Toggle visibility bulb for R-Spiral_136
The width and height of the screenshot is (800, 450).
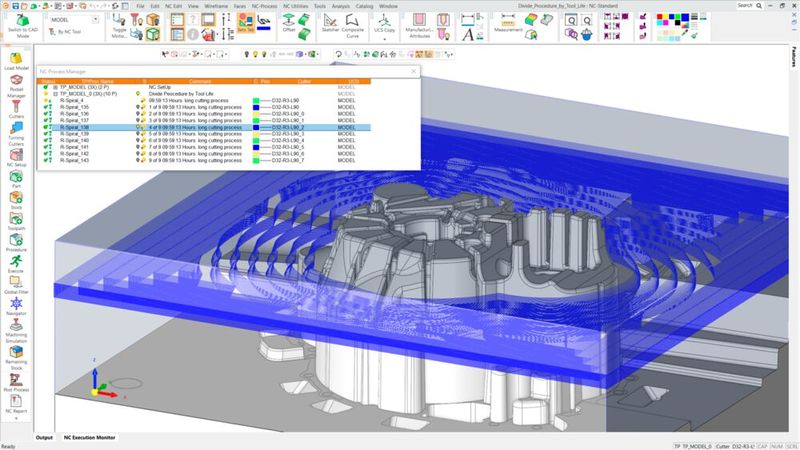(x=138, y=114)
